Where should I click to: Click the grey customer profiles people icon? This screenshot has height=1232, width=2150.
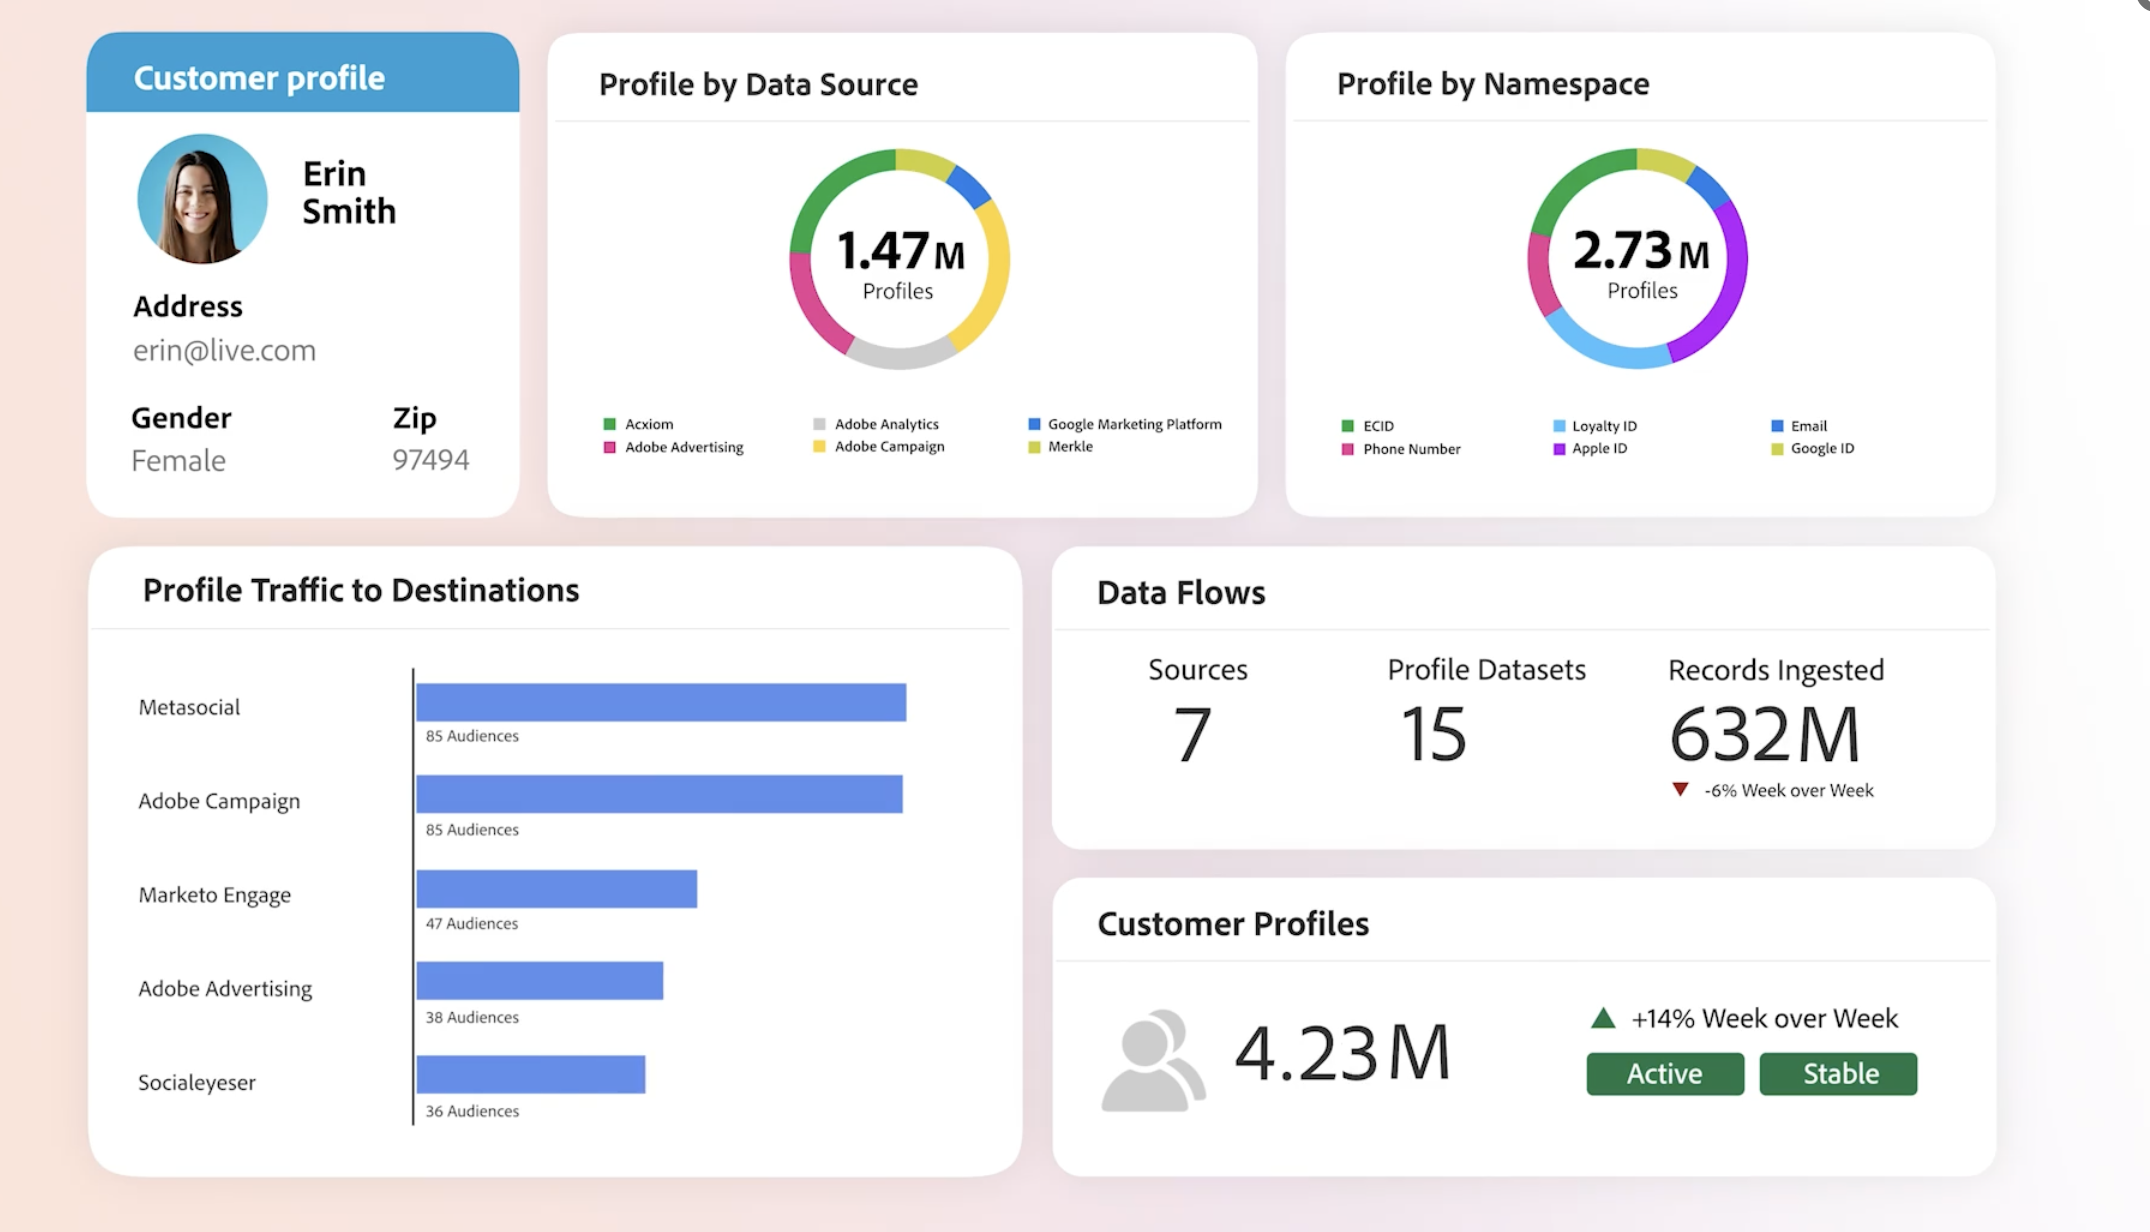point(1152,1061)
